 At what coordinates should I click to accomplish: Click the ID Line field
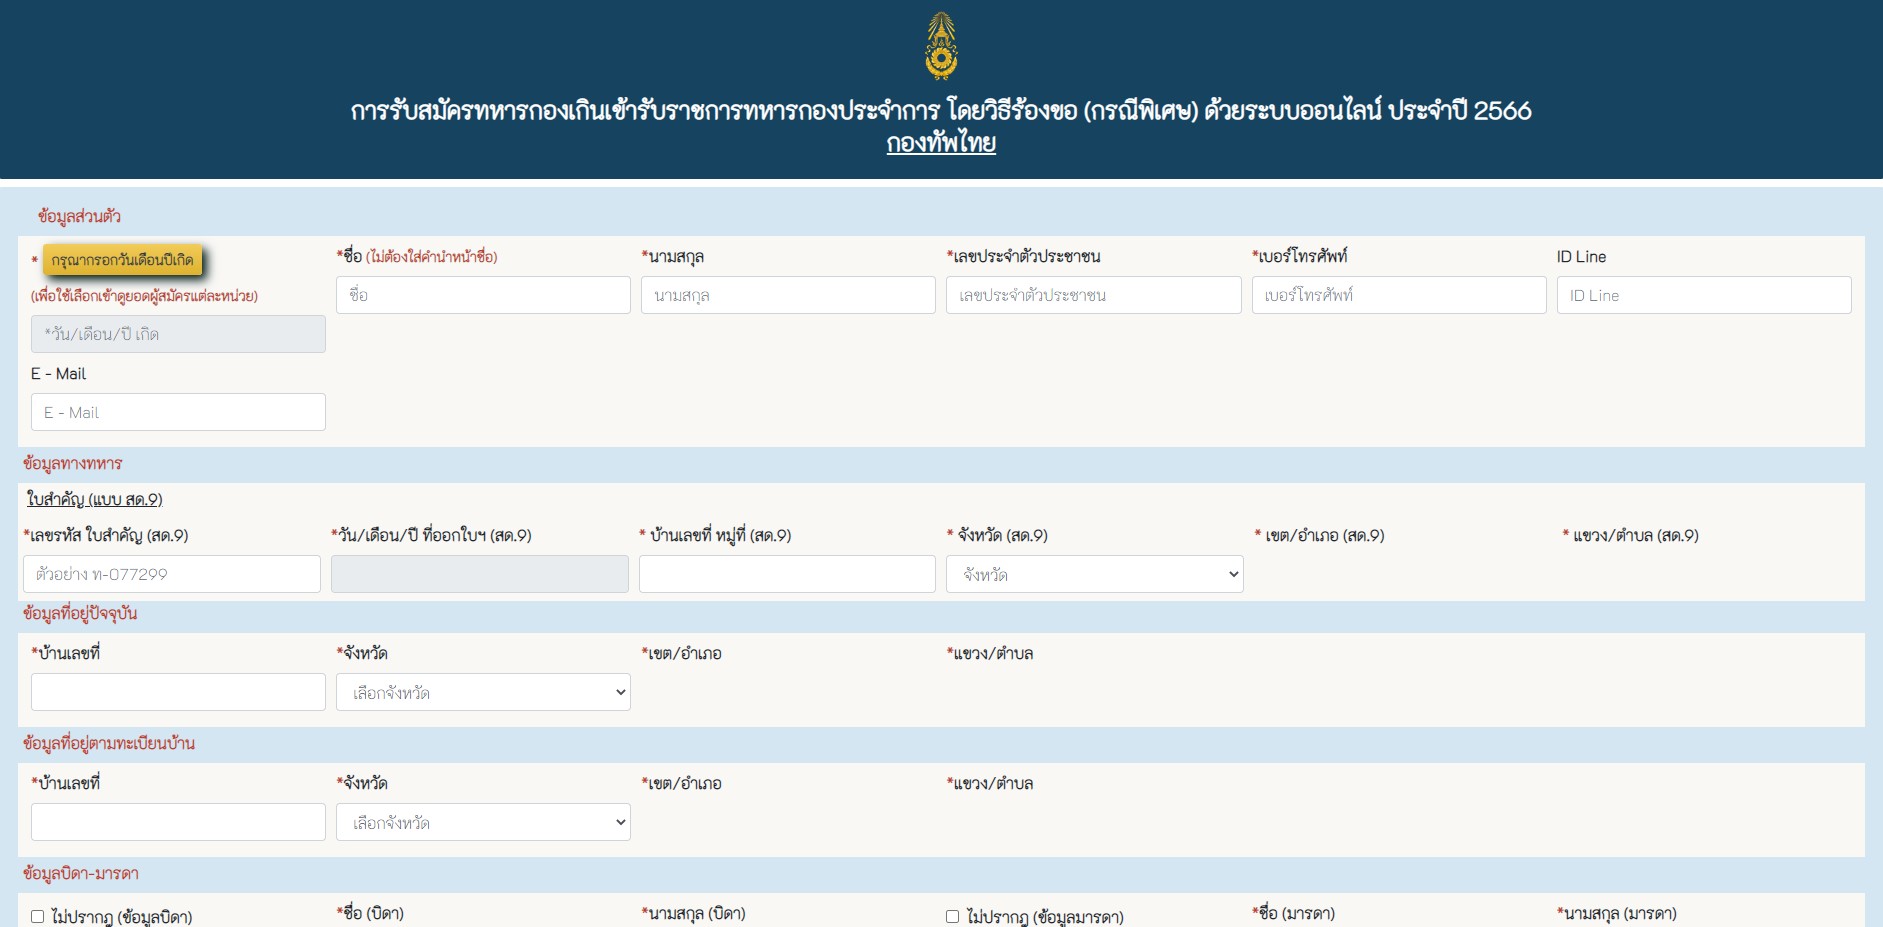(1703, 294)
